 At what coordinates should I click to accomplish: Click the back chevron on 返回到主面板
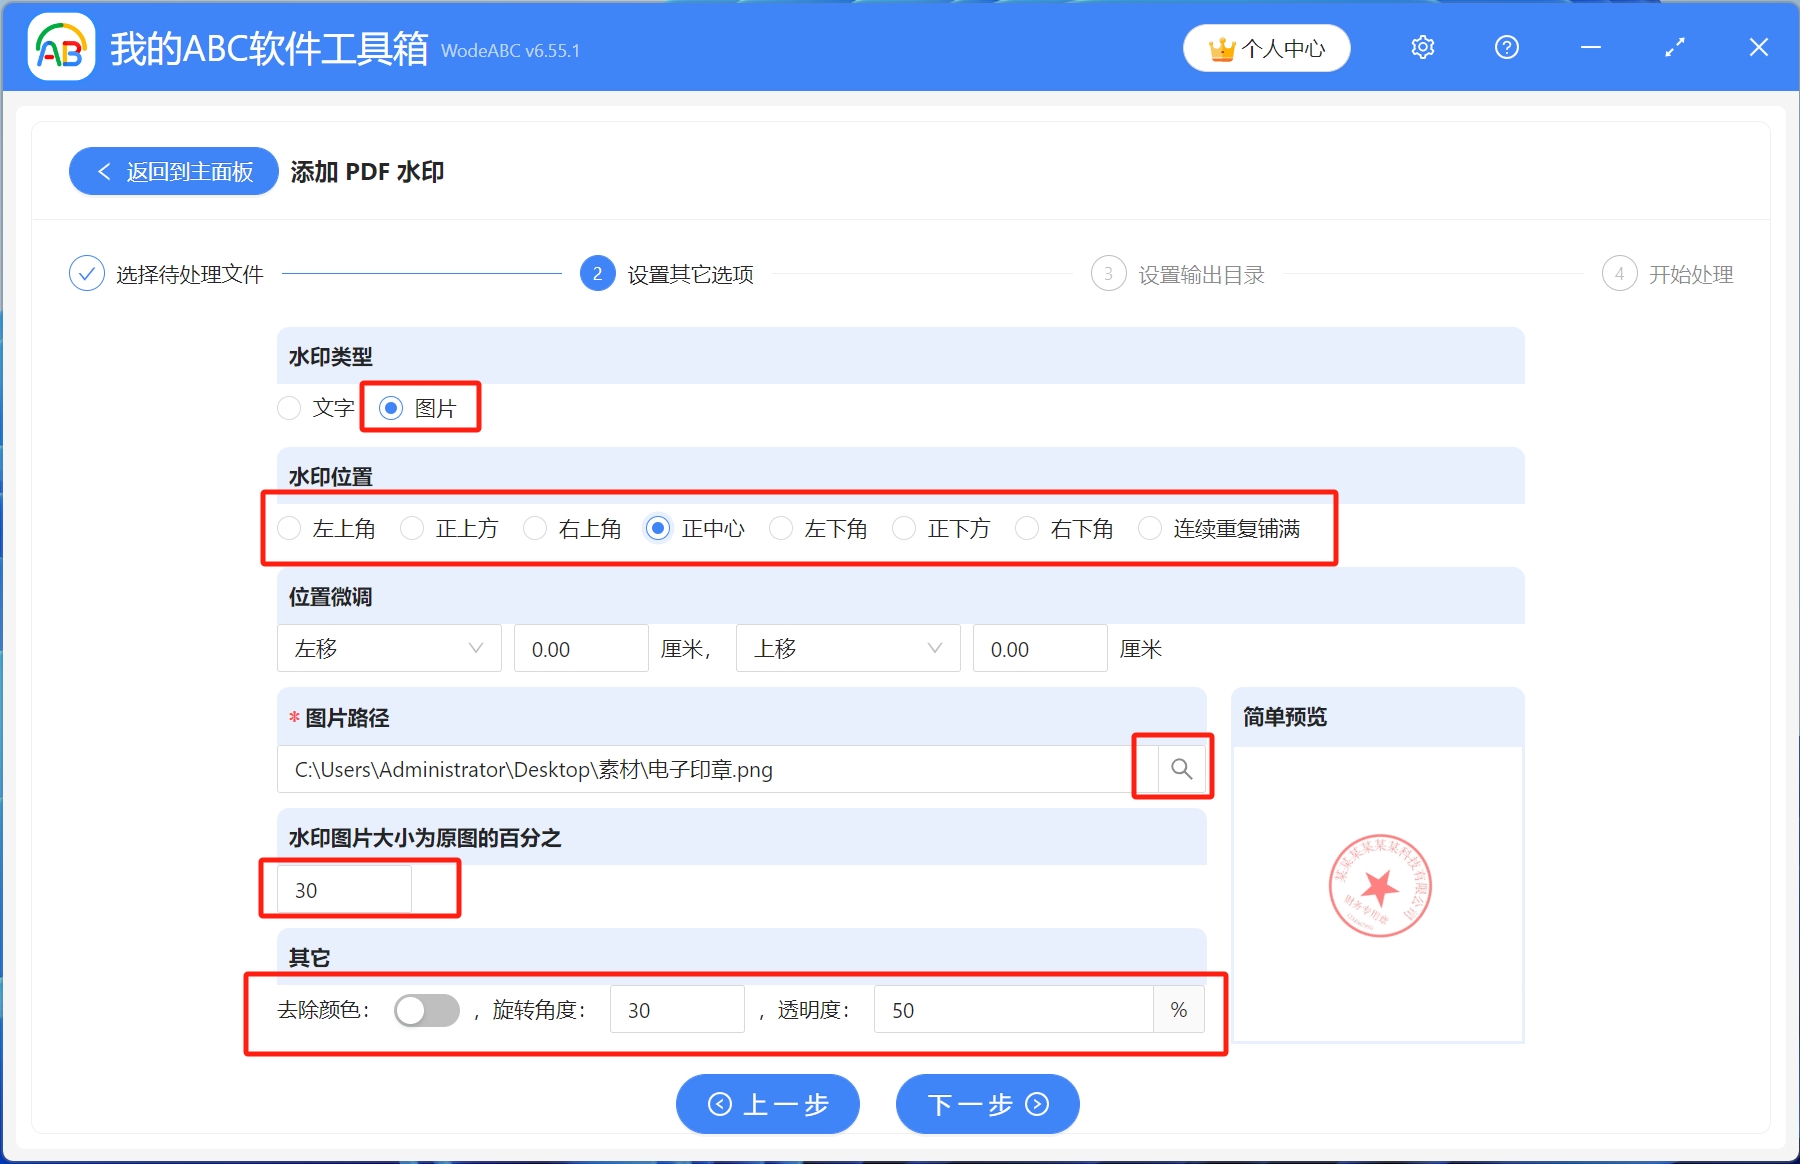pyautogui.click(x=104, y=171)
